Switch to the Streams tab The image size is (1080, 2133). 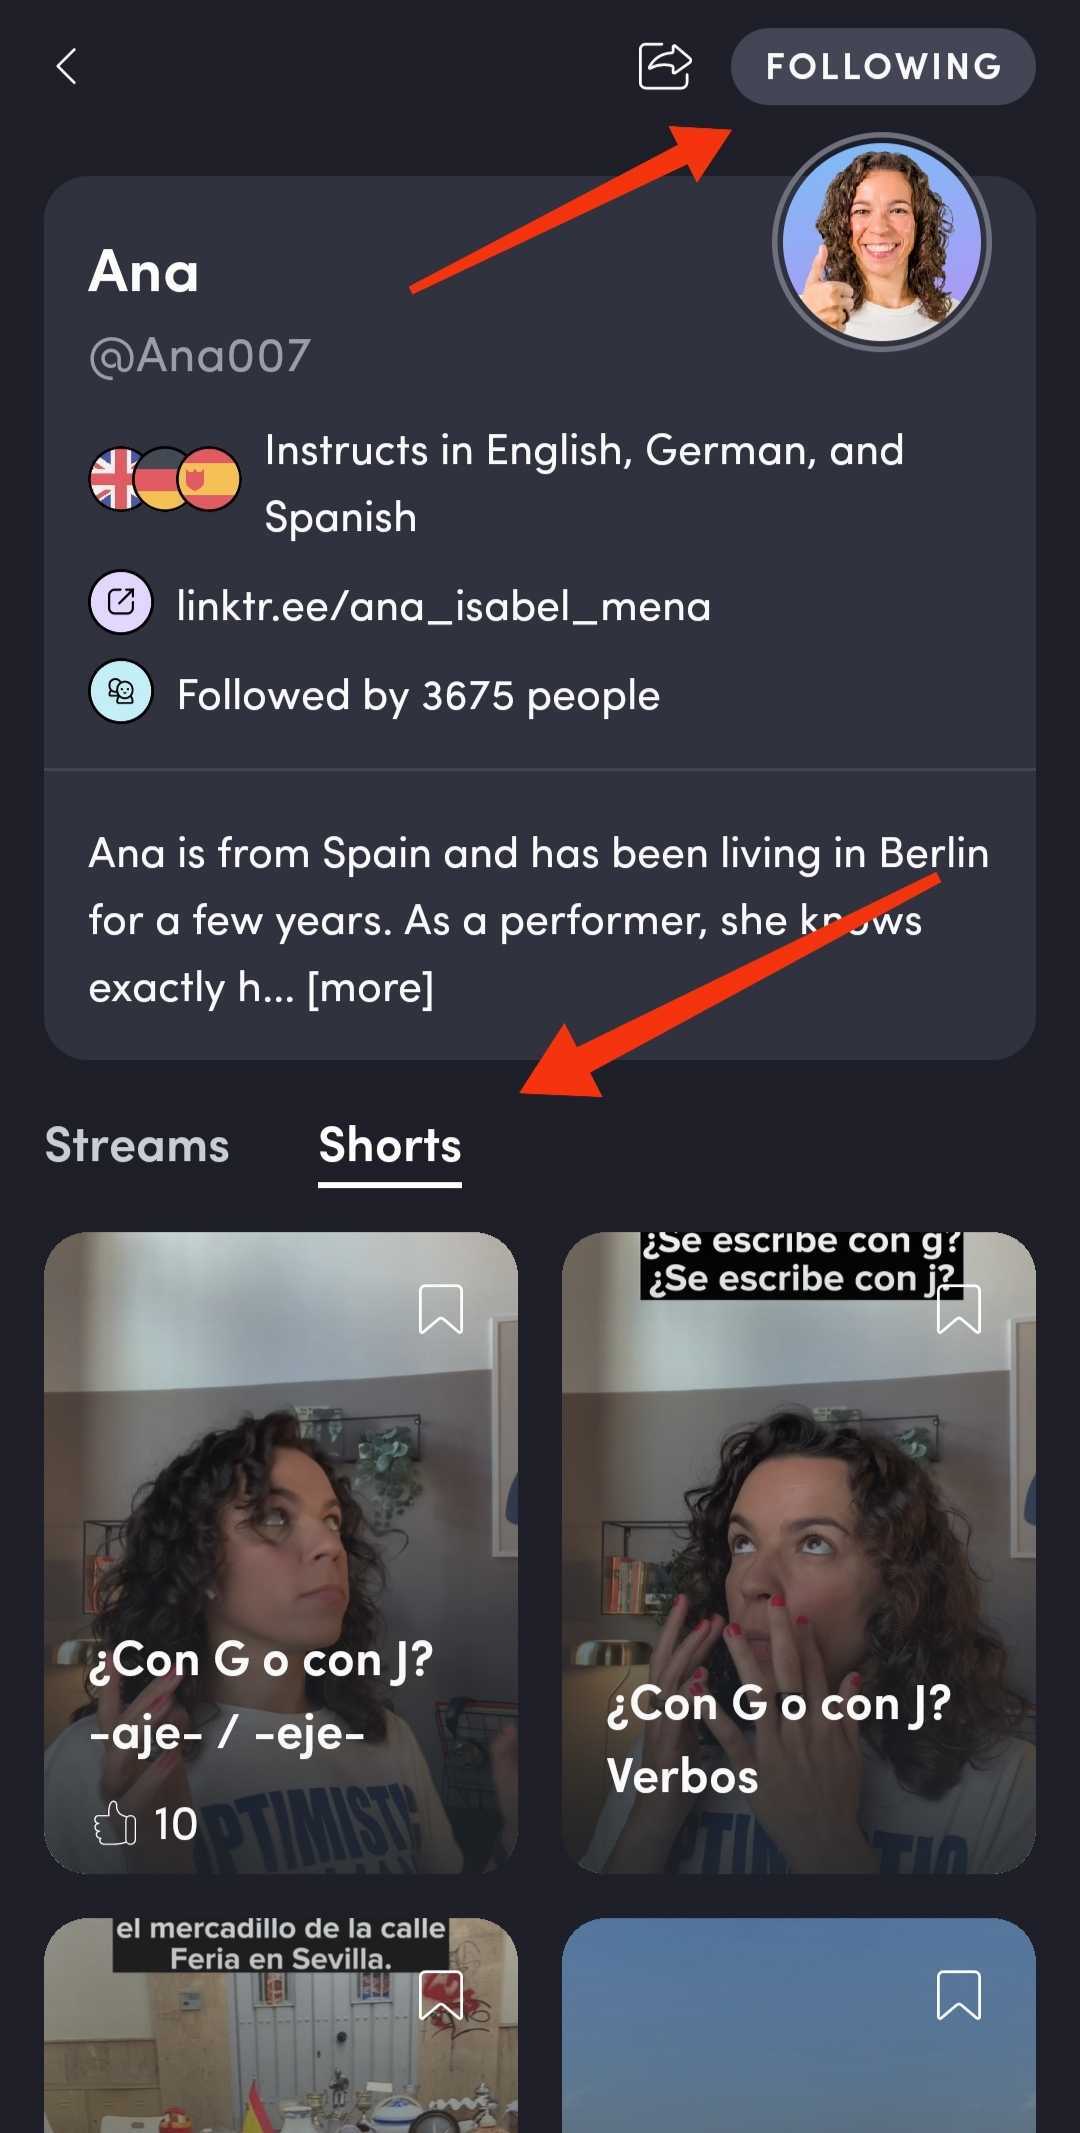[x=137, y=1146]
